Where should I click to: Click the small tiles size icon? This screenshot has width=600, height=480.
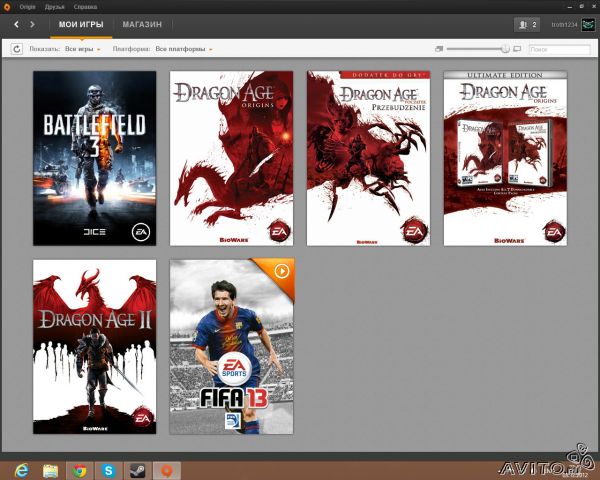coord(439,49)
